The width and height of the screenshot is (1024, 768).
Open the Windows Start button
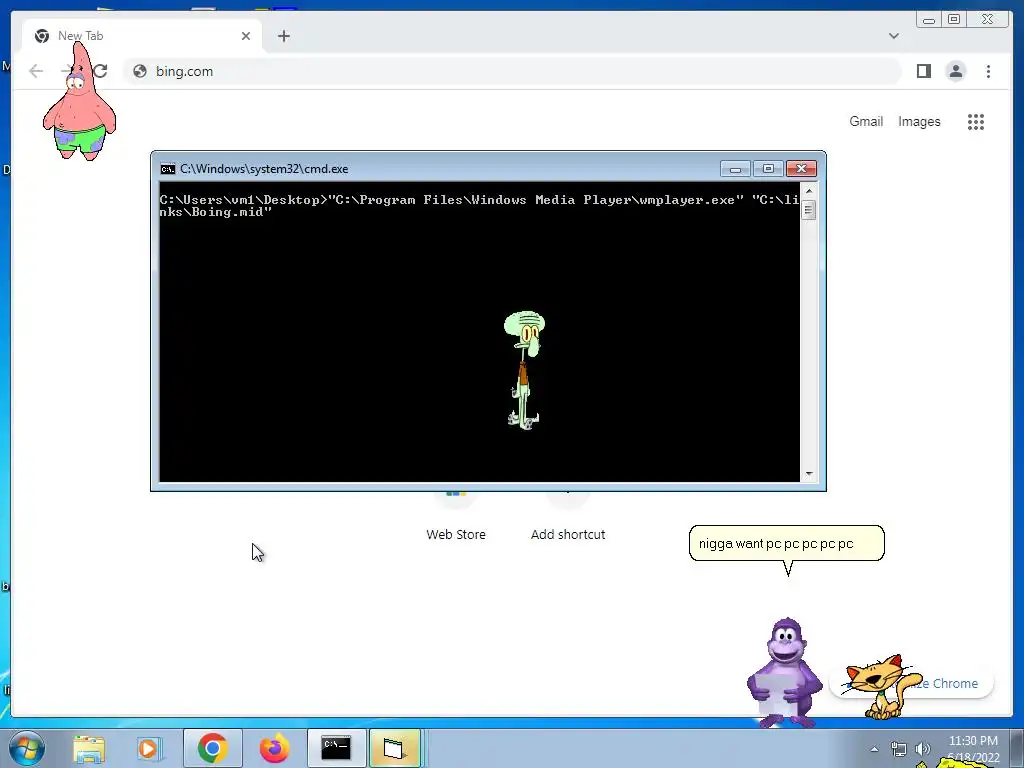click(26, 748)
